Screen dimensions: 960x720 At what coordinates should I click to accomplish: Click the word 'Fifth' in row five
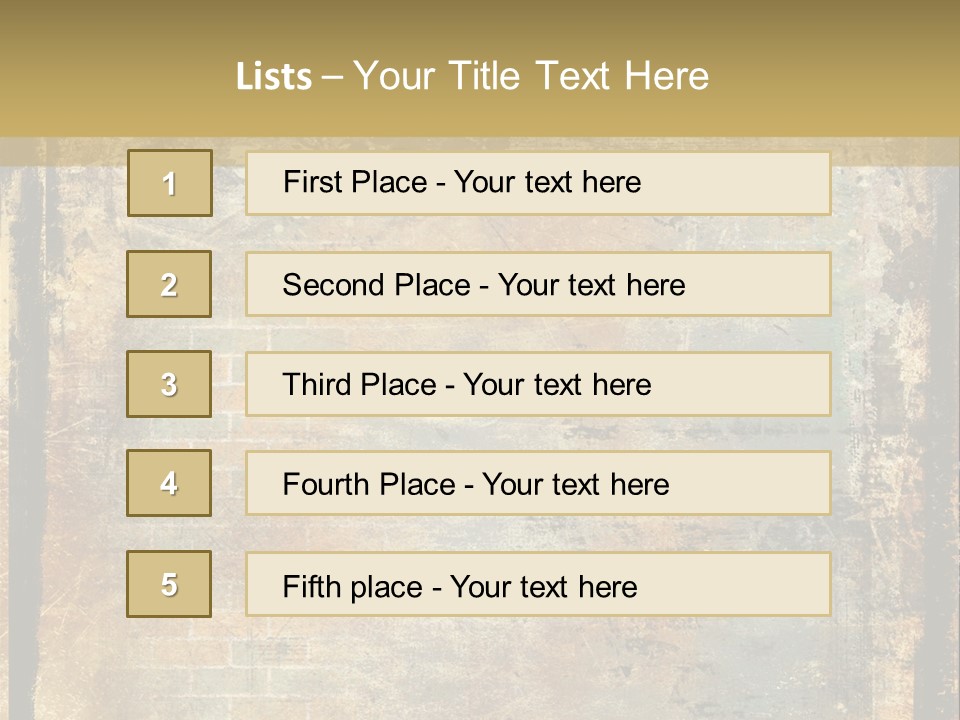pos(312,586)
